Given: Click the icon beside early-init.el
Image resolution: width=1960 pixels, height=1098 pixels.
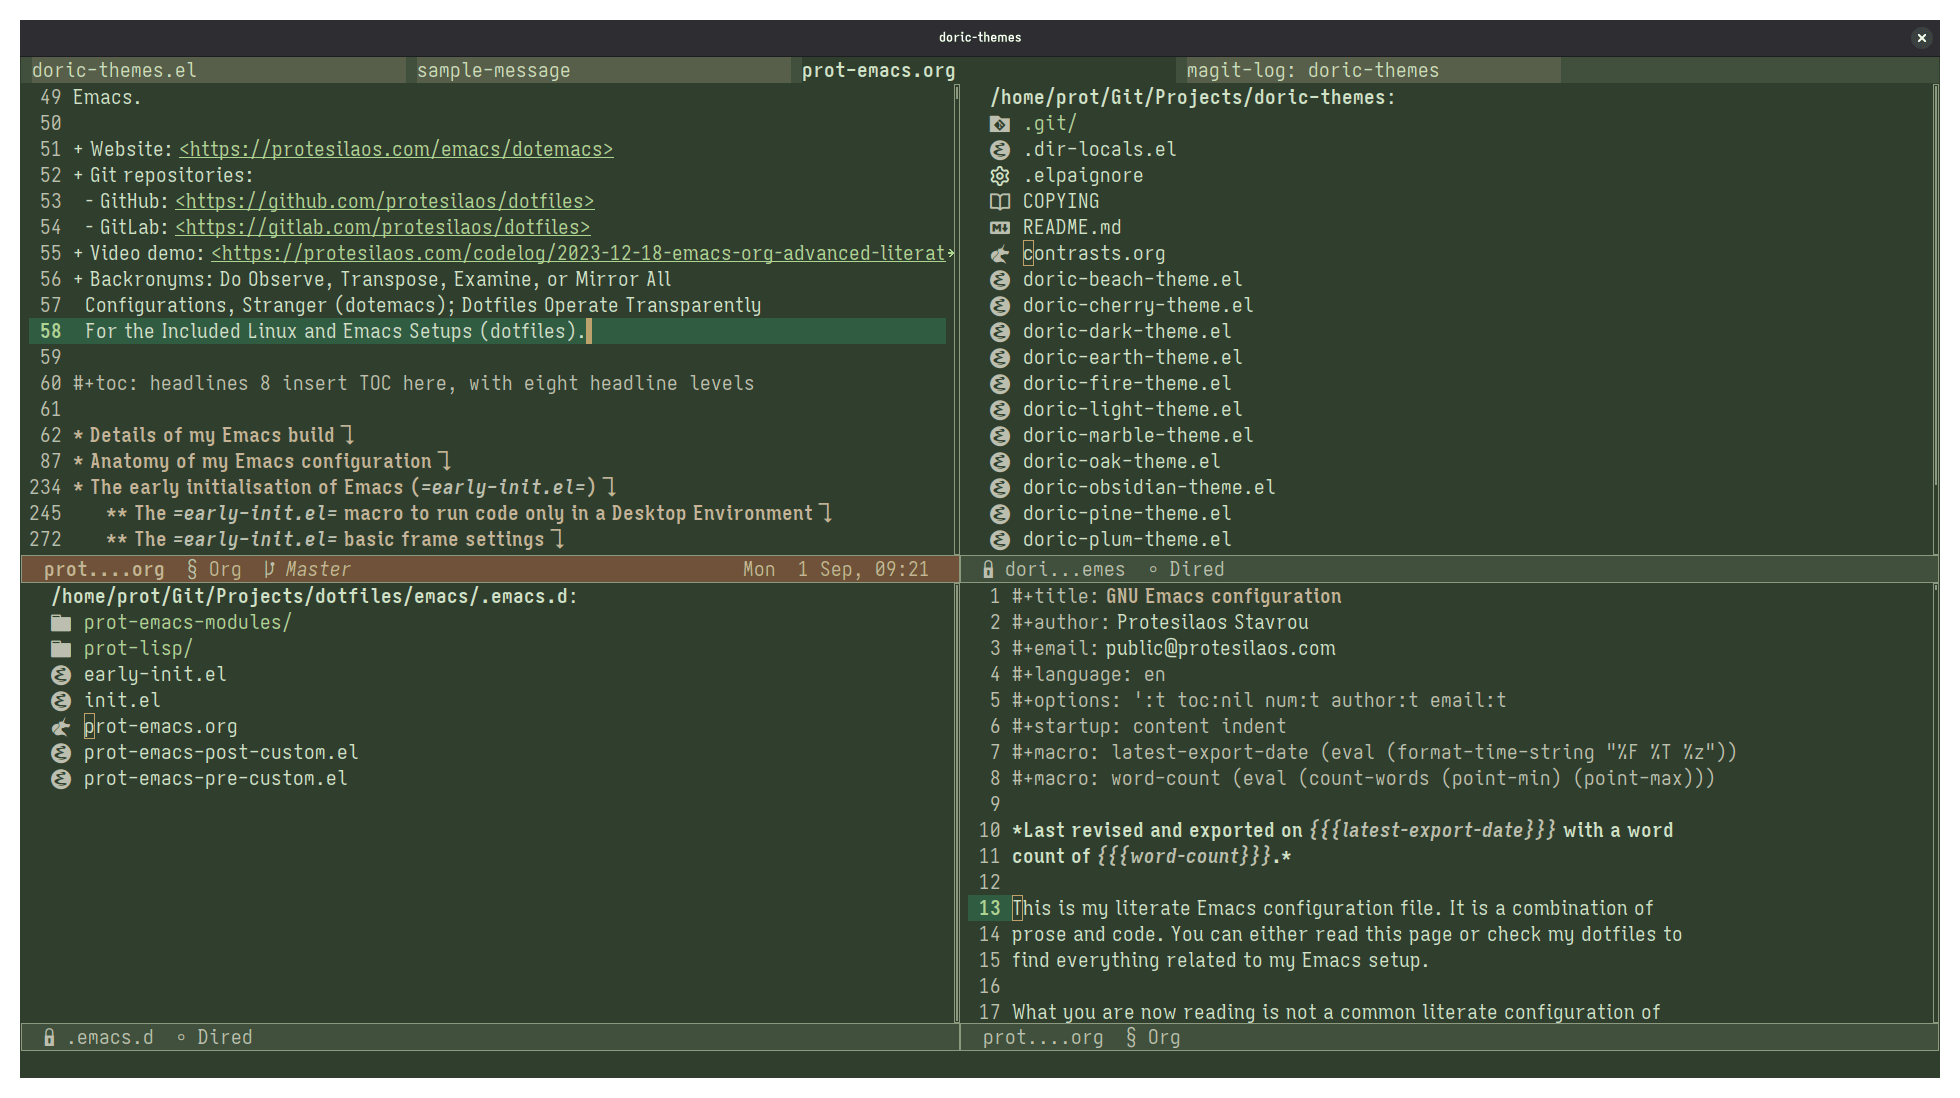Looking at the screenshot, I should [61, 675].
